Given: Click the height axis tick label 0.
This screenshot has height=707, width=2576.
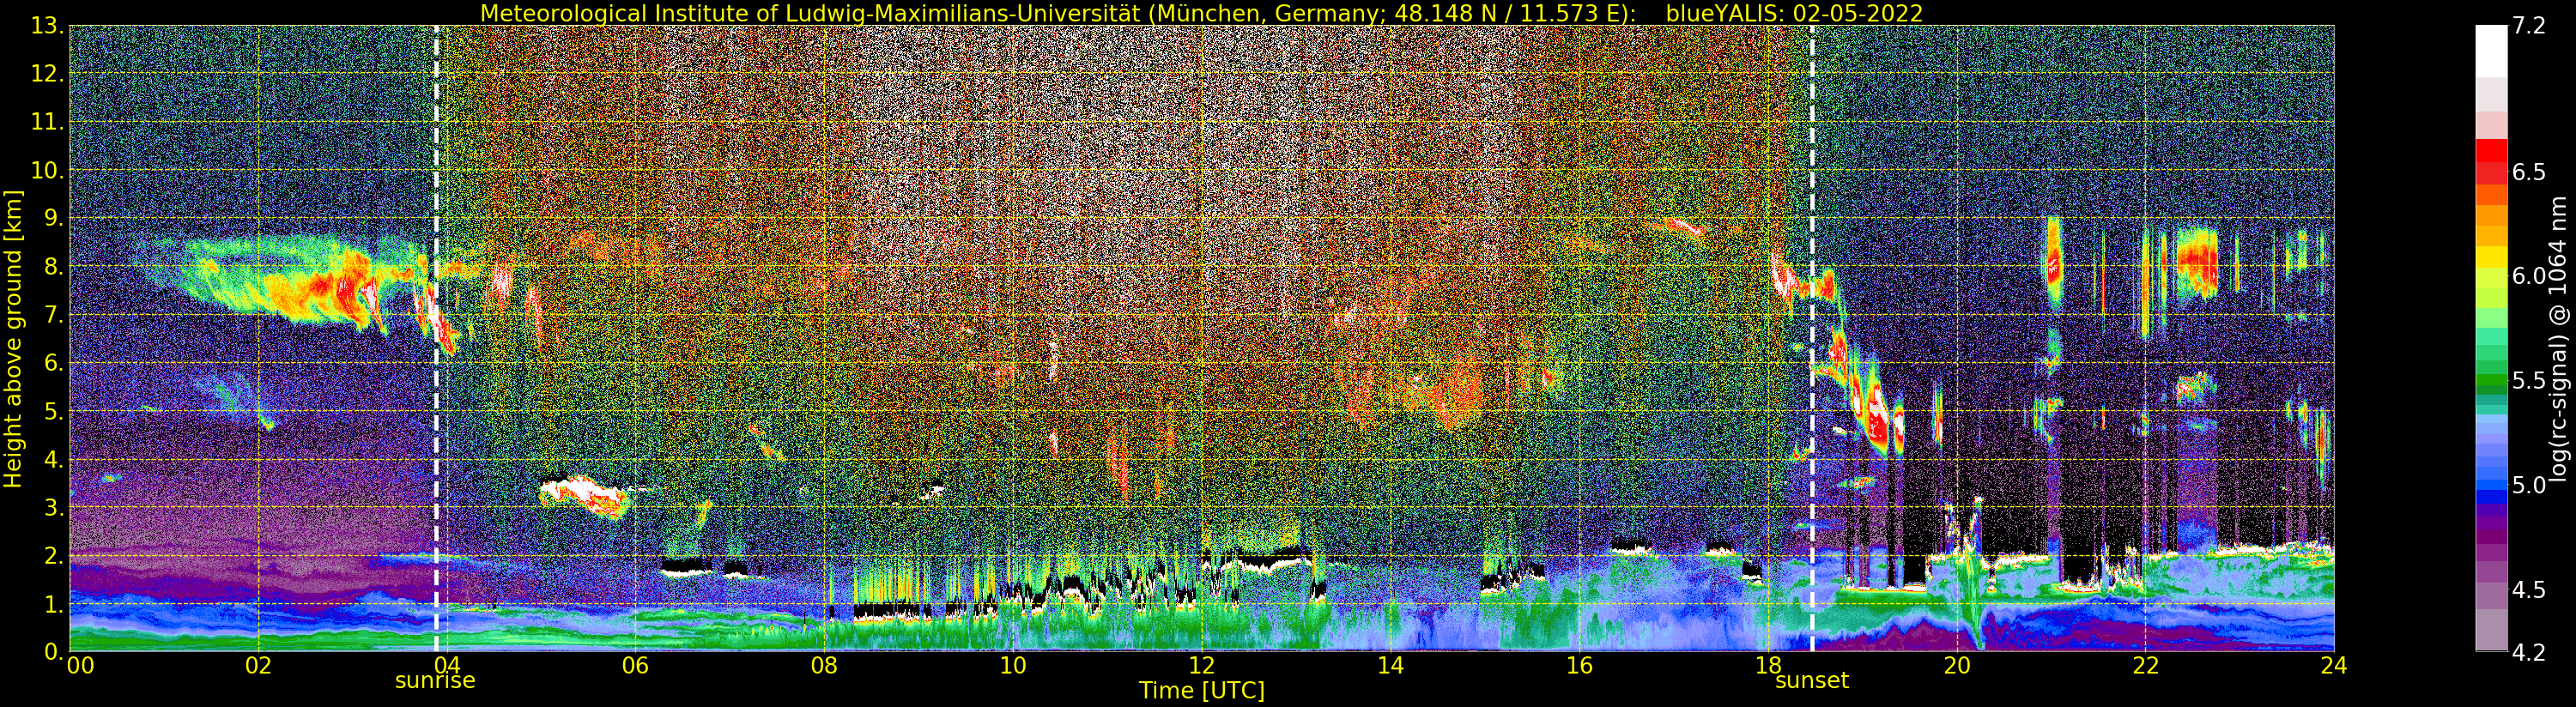Looking at the screenshot, I should point(54,652).
